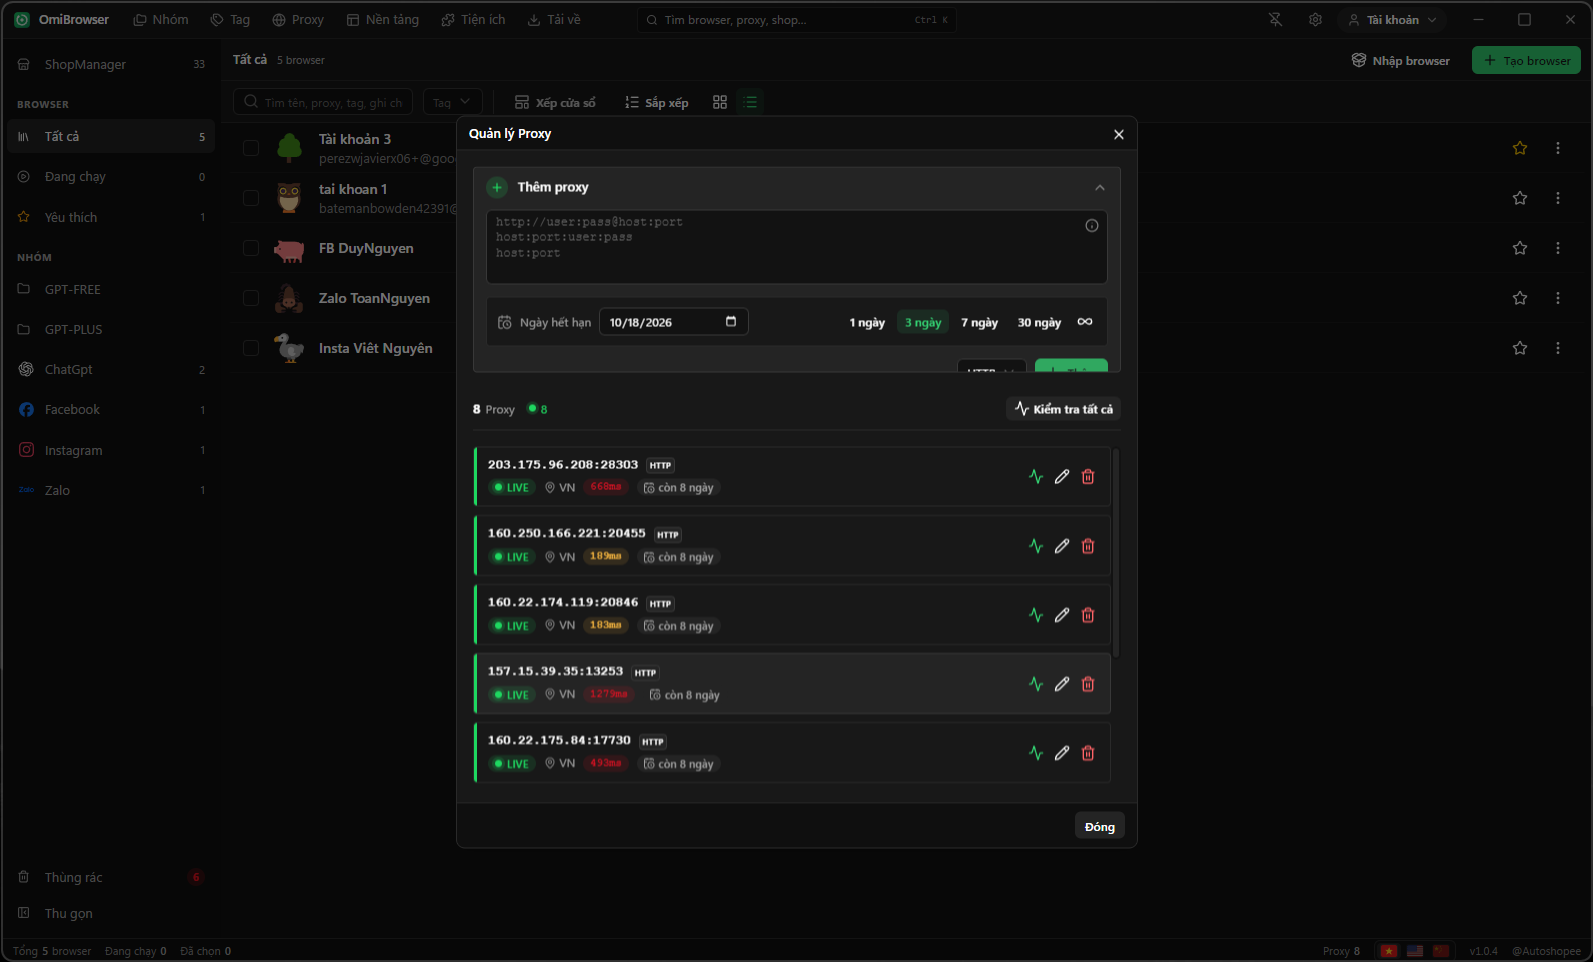Image resolution: width=1593 pixels, height=962 pixels.
Task: Focus the proxy list text area
Action: (797, 247)
